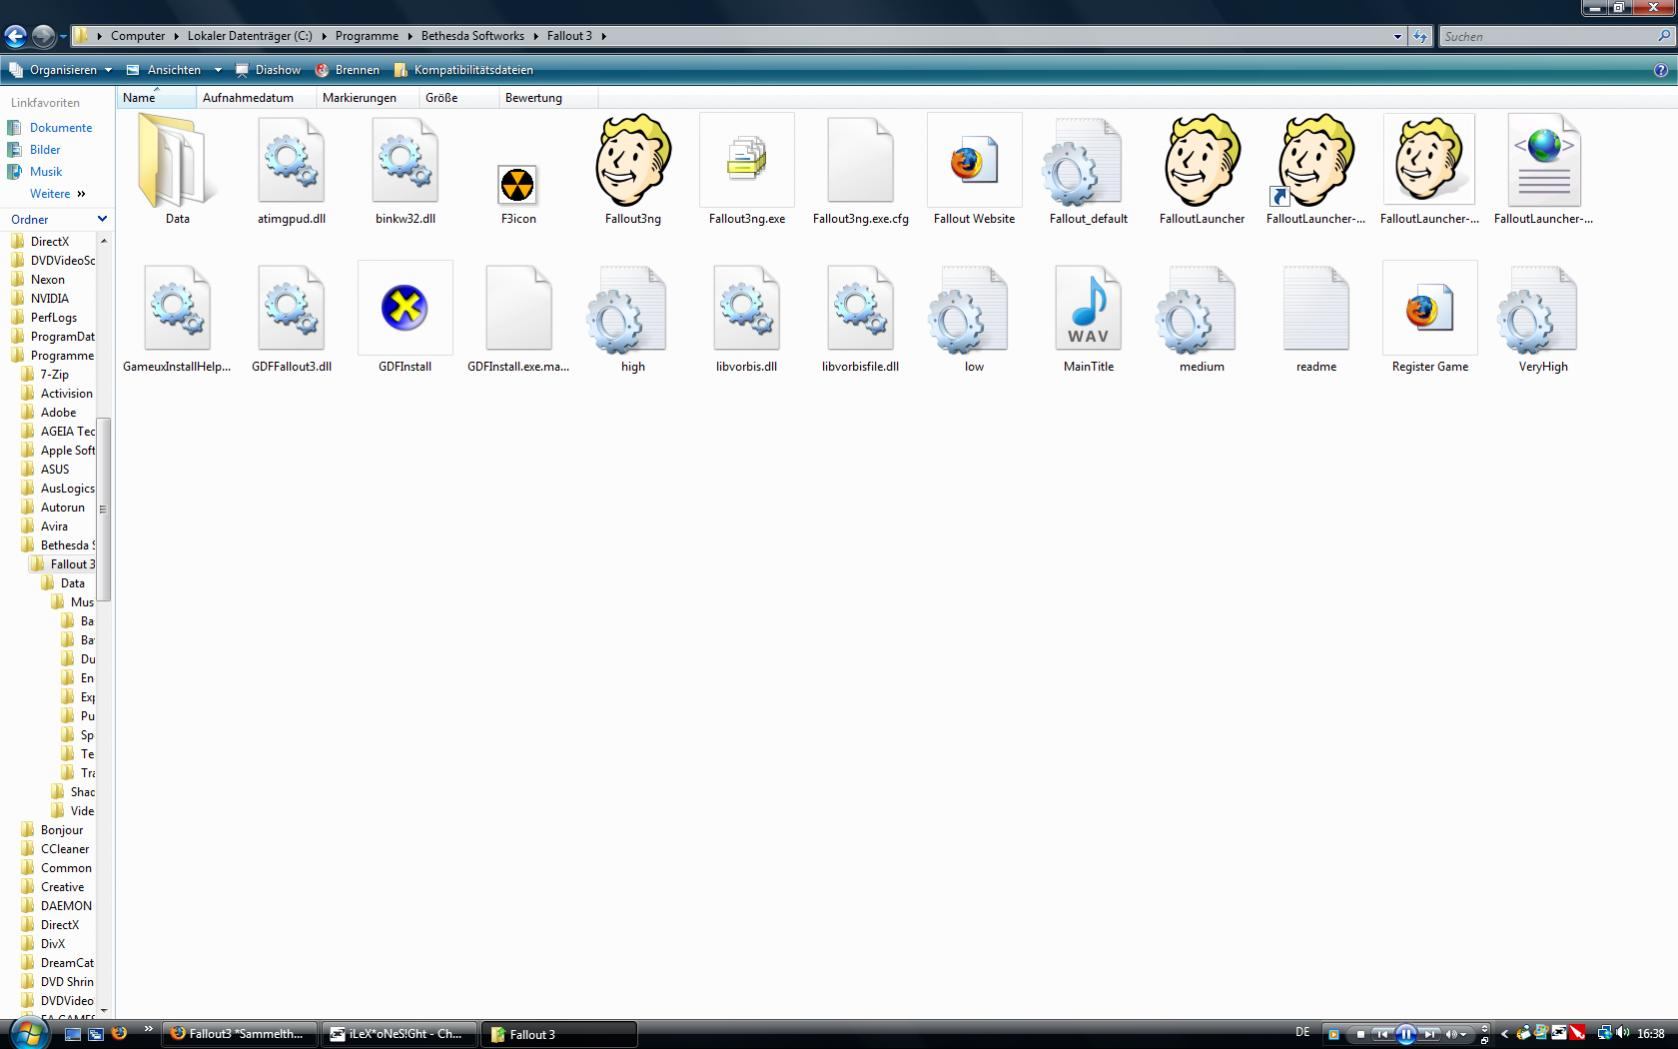This screenshot has width=1678, height=1049.
Task: Expand breadcrumb arrow after Programme
Action: click(x=410, y=36)
